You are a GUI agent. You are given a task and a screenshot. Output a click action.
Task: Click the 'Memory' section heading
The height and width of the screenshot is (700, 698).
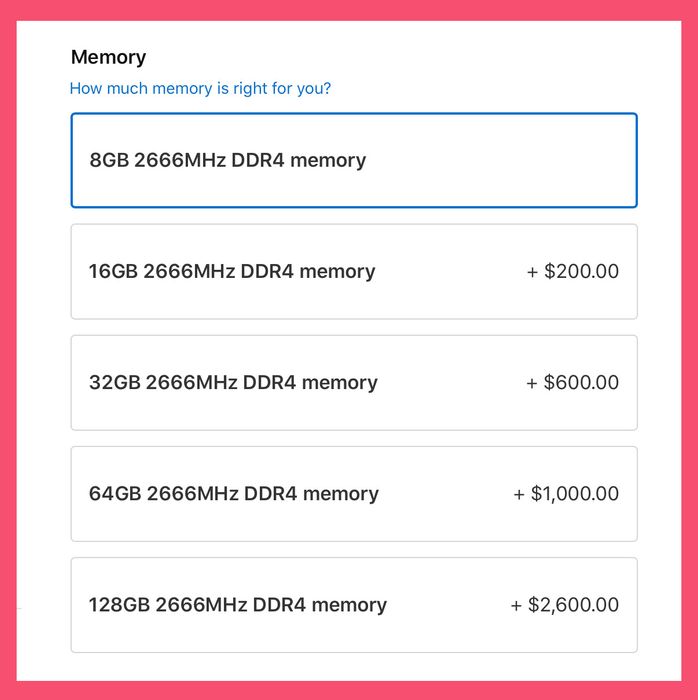(x=108, y=57)
